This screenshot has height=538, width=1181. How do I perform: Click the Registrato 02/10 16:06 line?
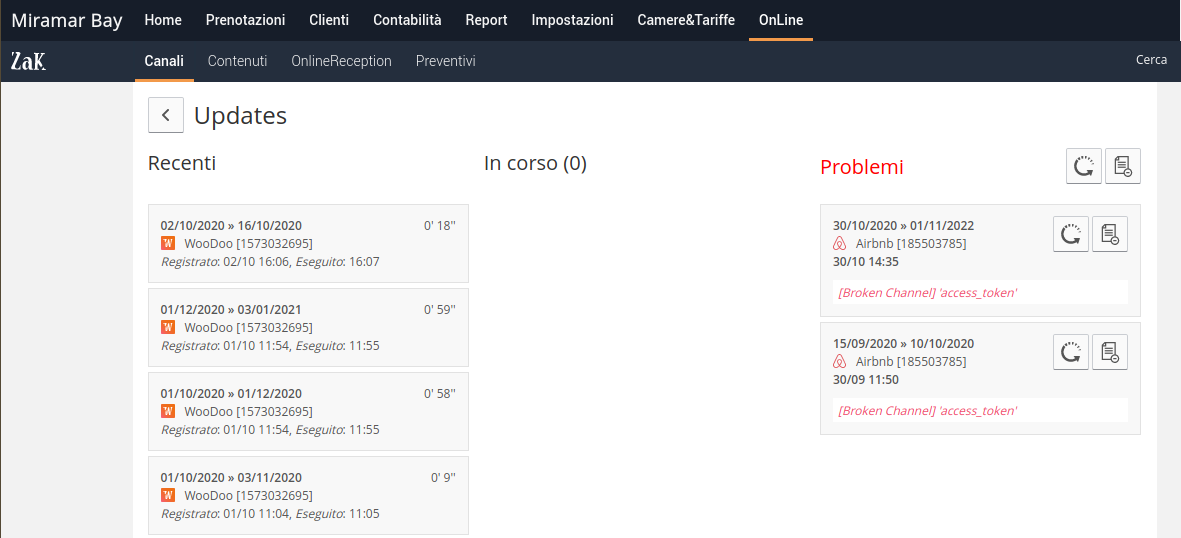pyautogui.click(x=270, y=261)
